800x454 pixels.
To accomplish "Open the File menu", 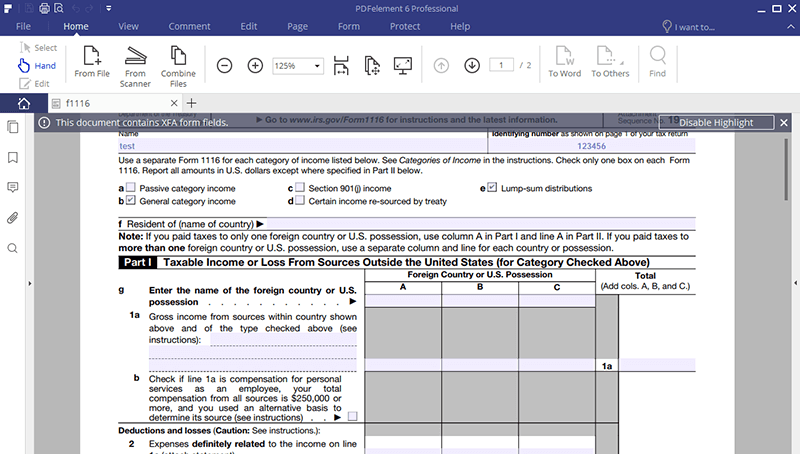I will 23,26.
